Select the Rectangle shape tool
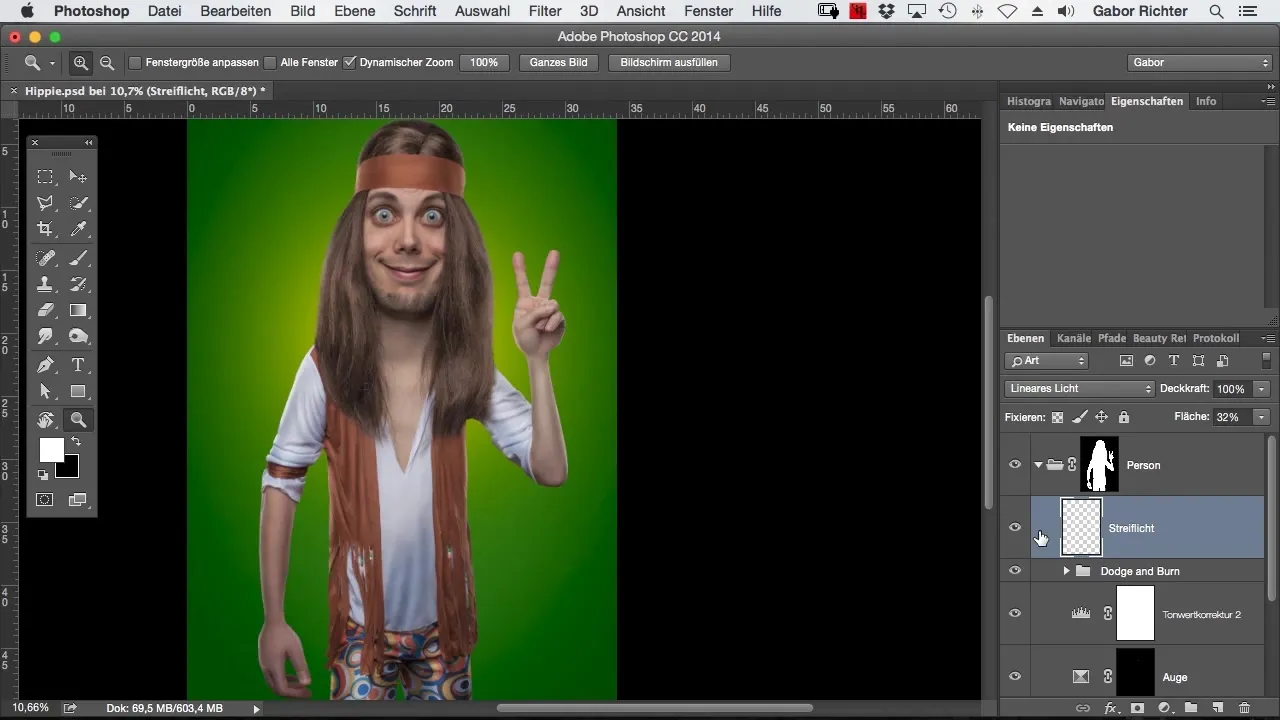Image resolution: width=1280 pixels, height=720 pixels. pos(78,392)
